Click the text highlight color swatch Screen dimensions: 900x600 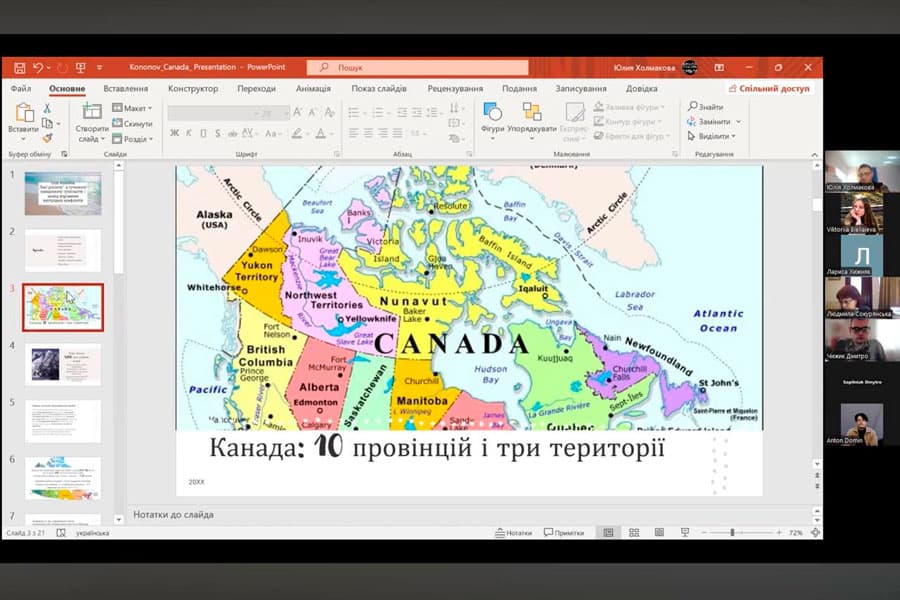[296, 133]
